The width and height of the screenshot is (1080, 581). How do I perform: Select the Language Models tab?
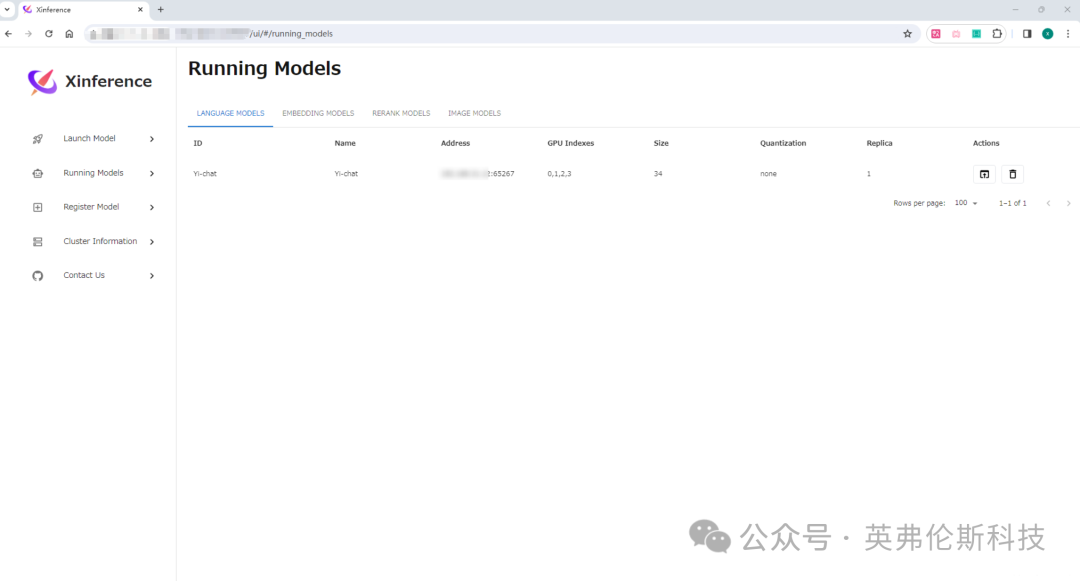[x=231, y=114]
